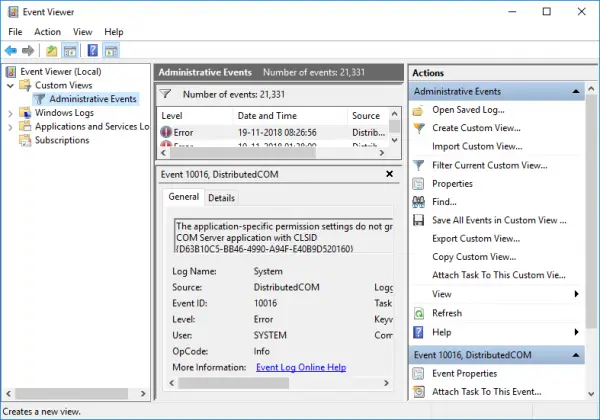600x420 pixels.
Task: Open the Action menu
Action: click(x=47, y=32)
